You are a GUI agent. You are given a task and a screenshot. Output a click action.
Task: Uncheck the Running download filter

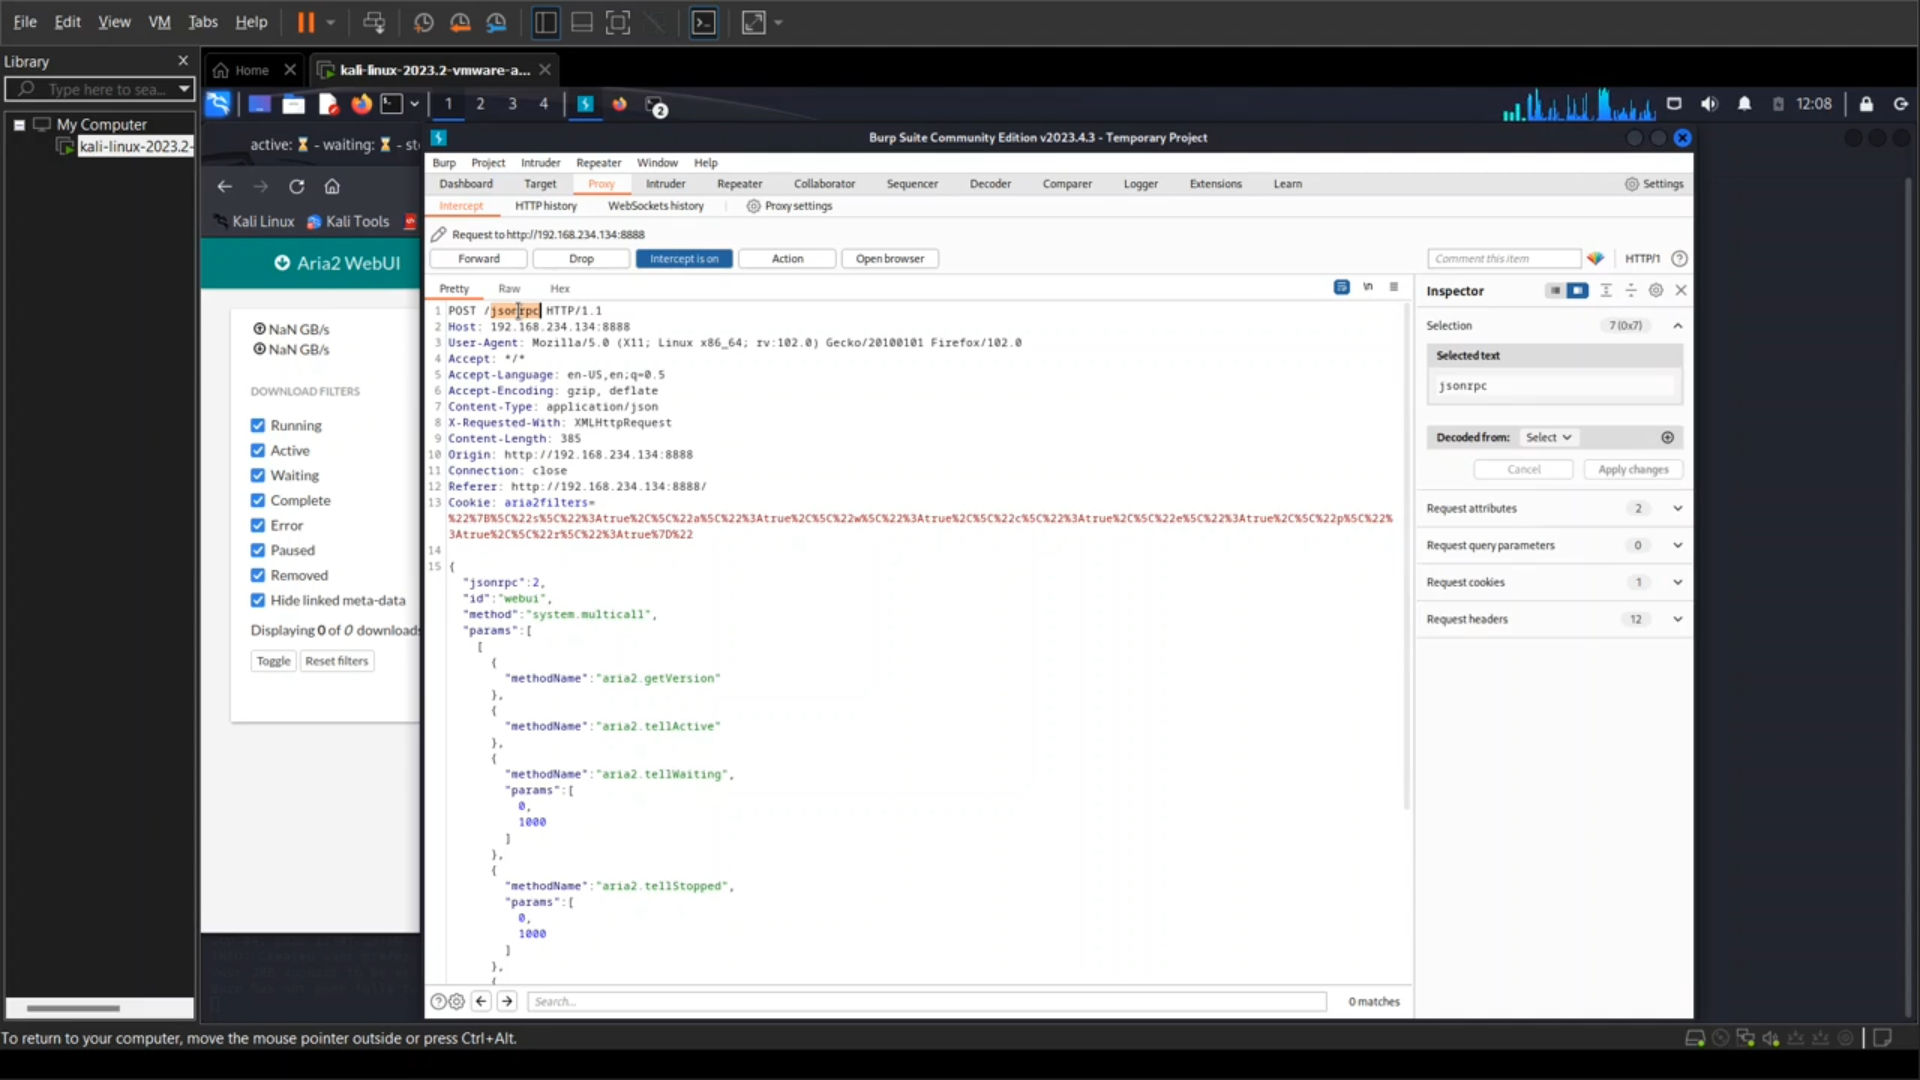click(x=258, y=425)
